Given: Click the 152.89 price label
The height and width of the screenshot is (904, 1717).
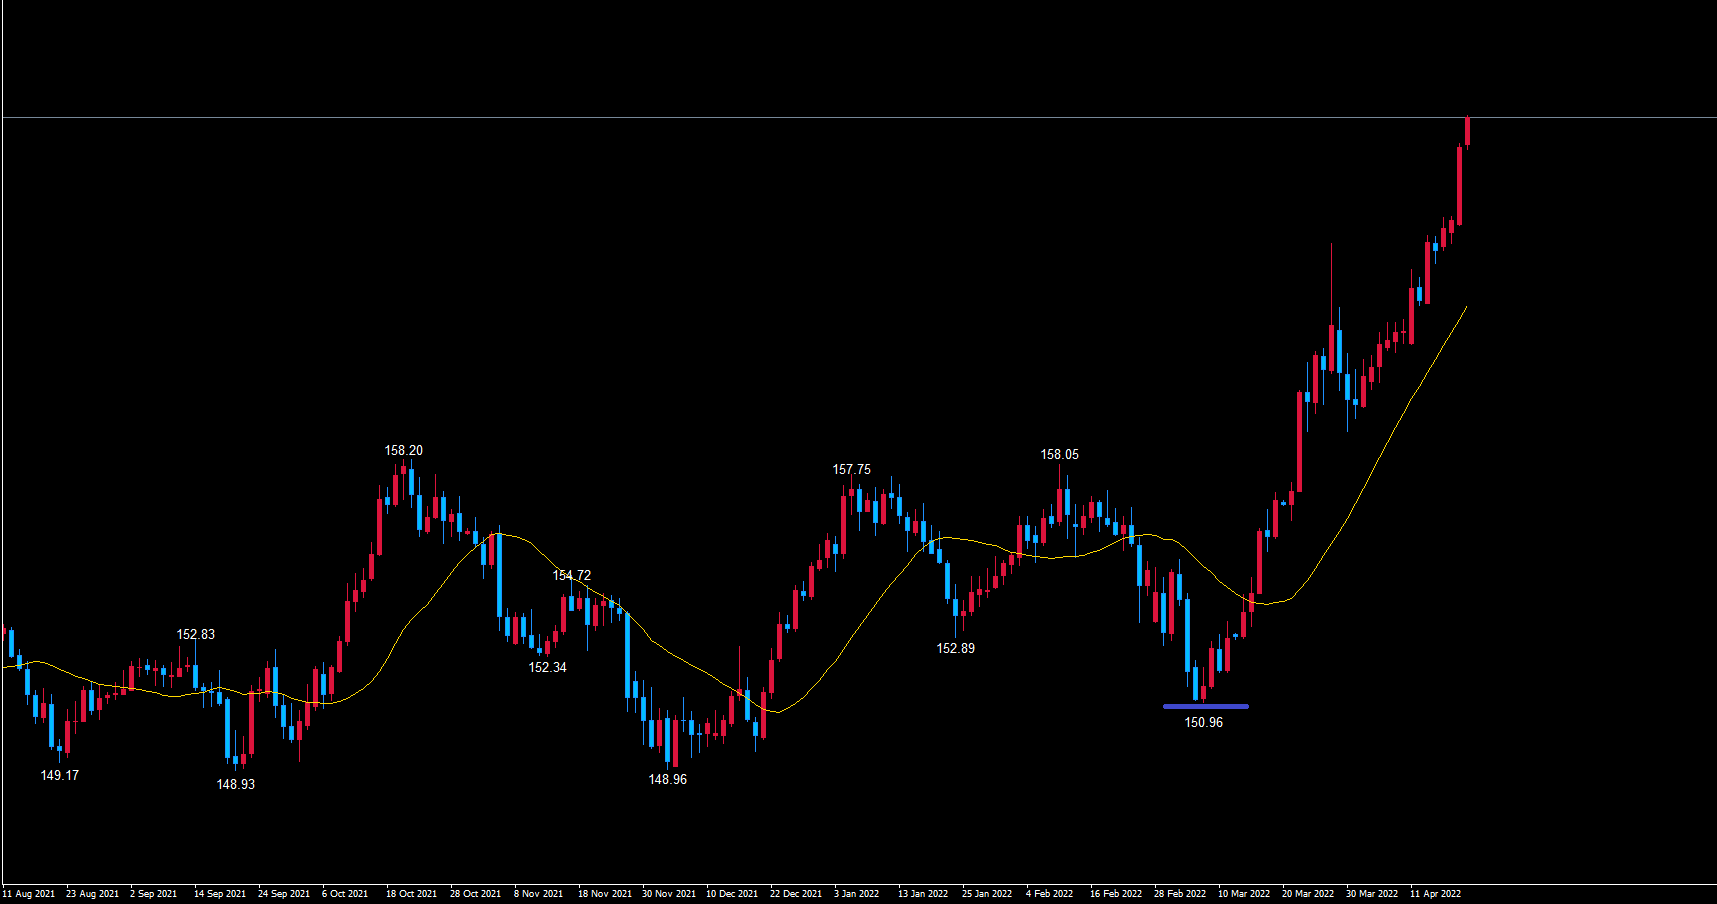Looking at the screenshot, I should click(955, 648).
